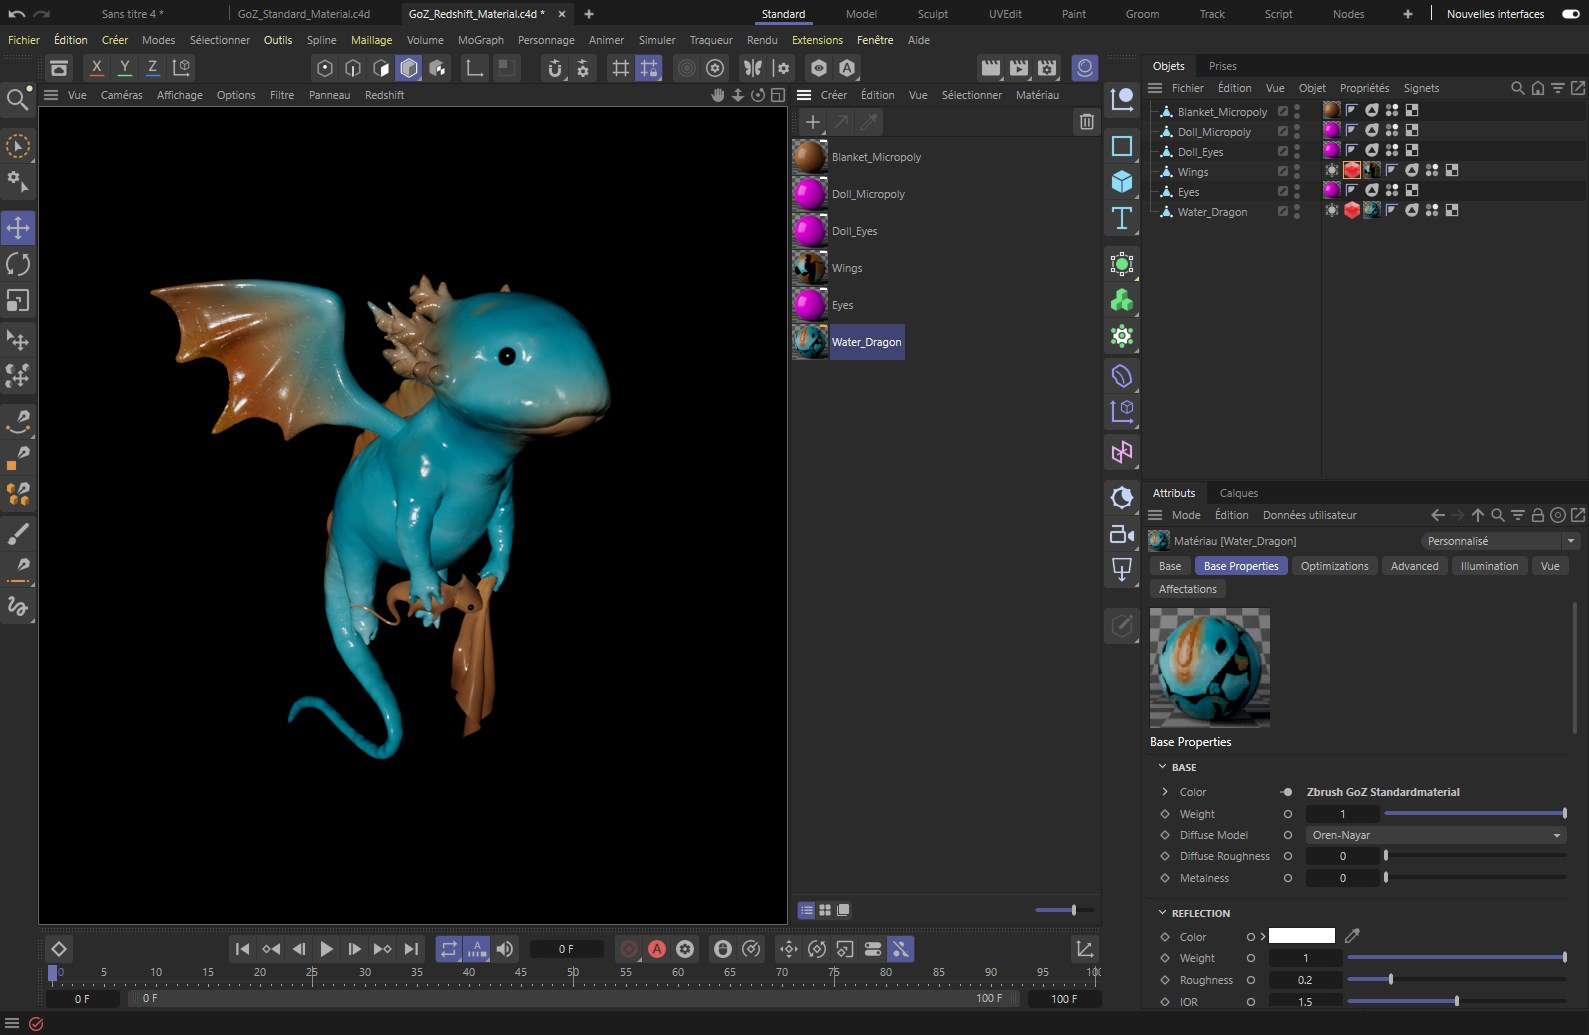
Task: Open the Diffuse Model Oren-Nayar dropdown
Action: [x=1435, y=835]
